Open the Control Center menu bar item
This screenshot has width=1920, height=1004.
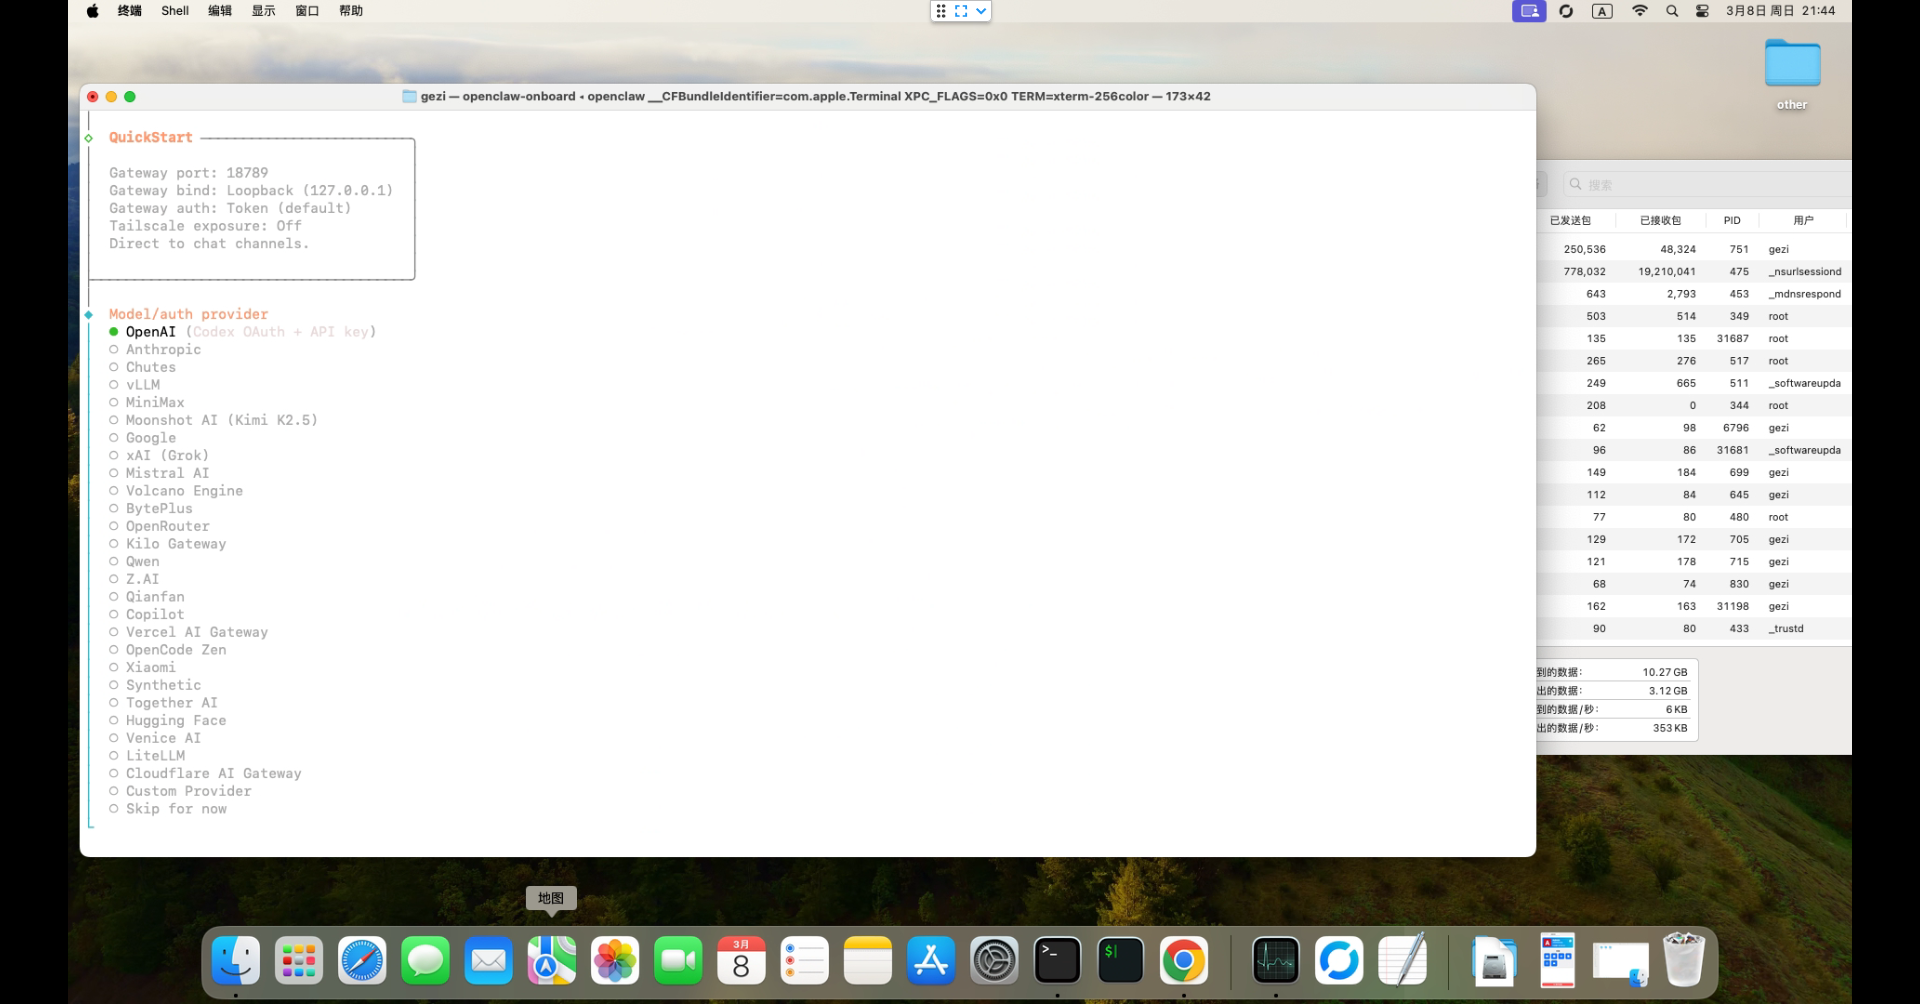click(1702, 11)
